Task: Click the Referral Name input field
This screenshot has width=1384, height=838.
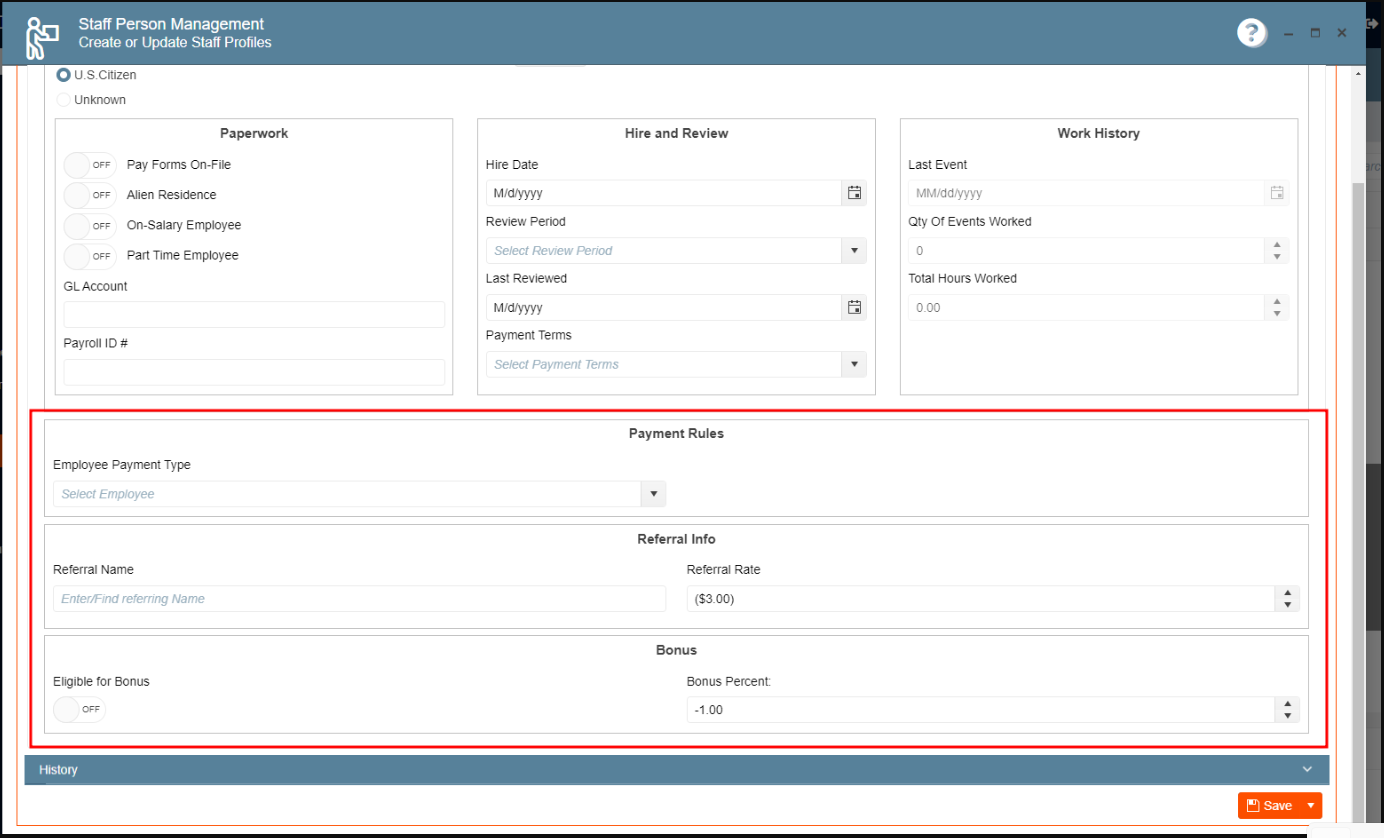Action: click(x=359, y=599)
